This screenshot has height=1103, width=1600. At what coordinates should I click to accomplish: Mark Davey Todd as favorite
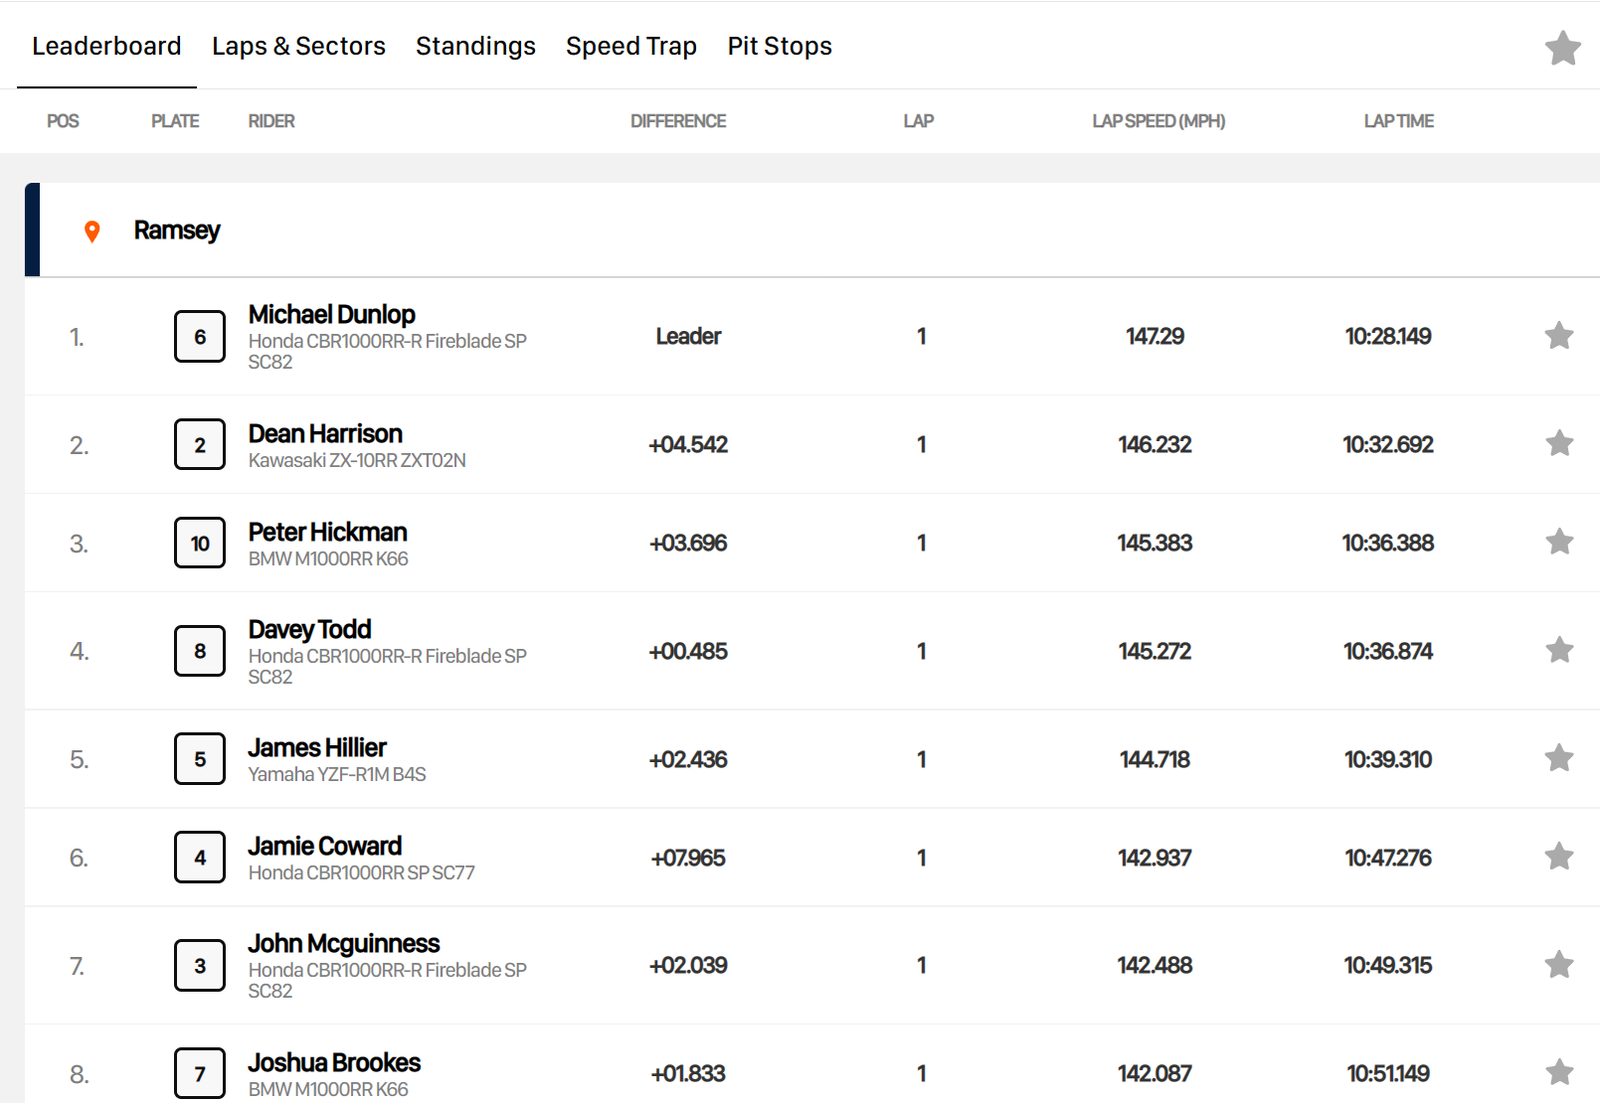(1558, 650)
